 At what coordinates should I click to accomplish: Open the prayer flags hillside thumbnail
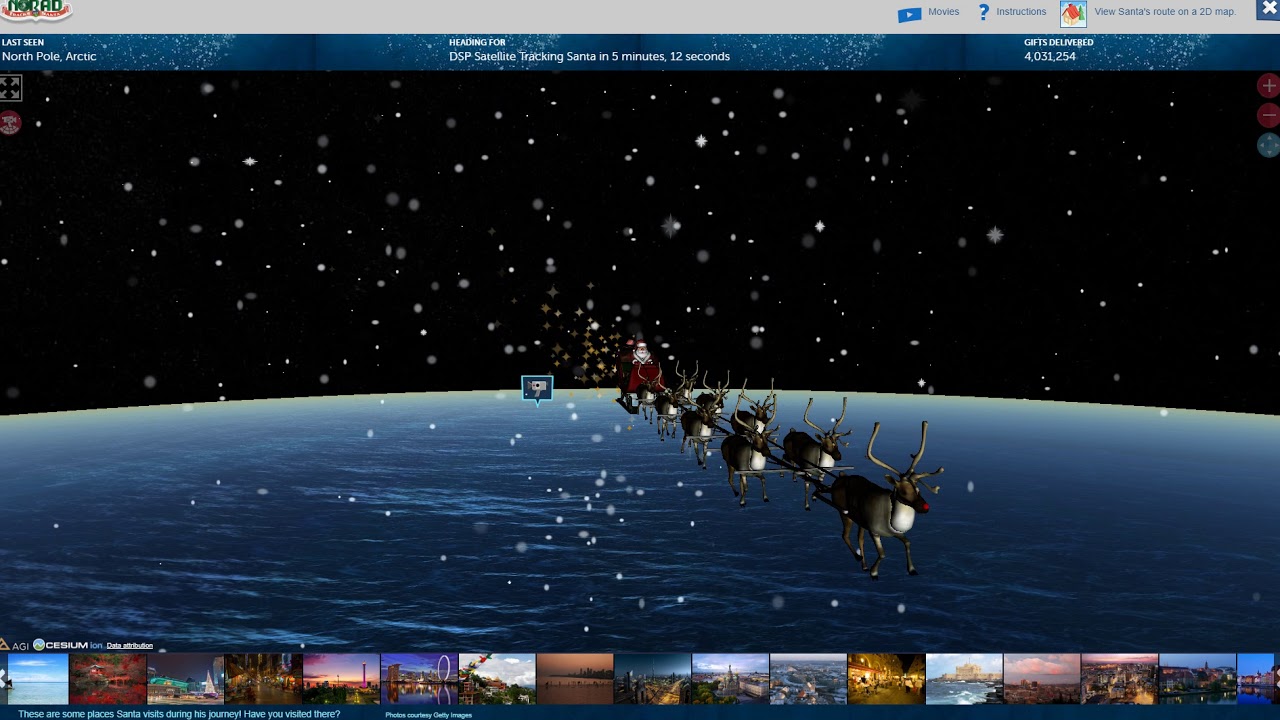point(498,679)
